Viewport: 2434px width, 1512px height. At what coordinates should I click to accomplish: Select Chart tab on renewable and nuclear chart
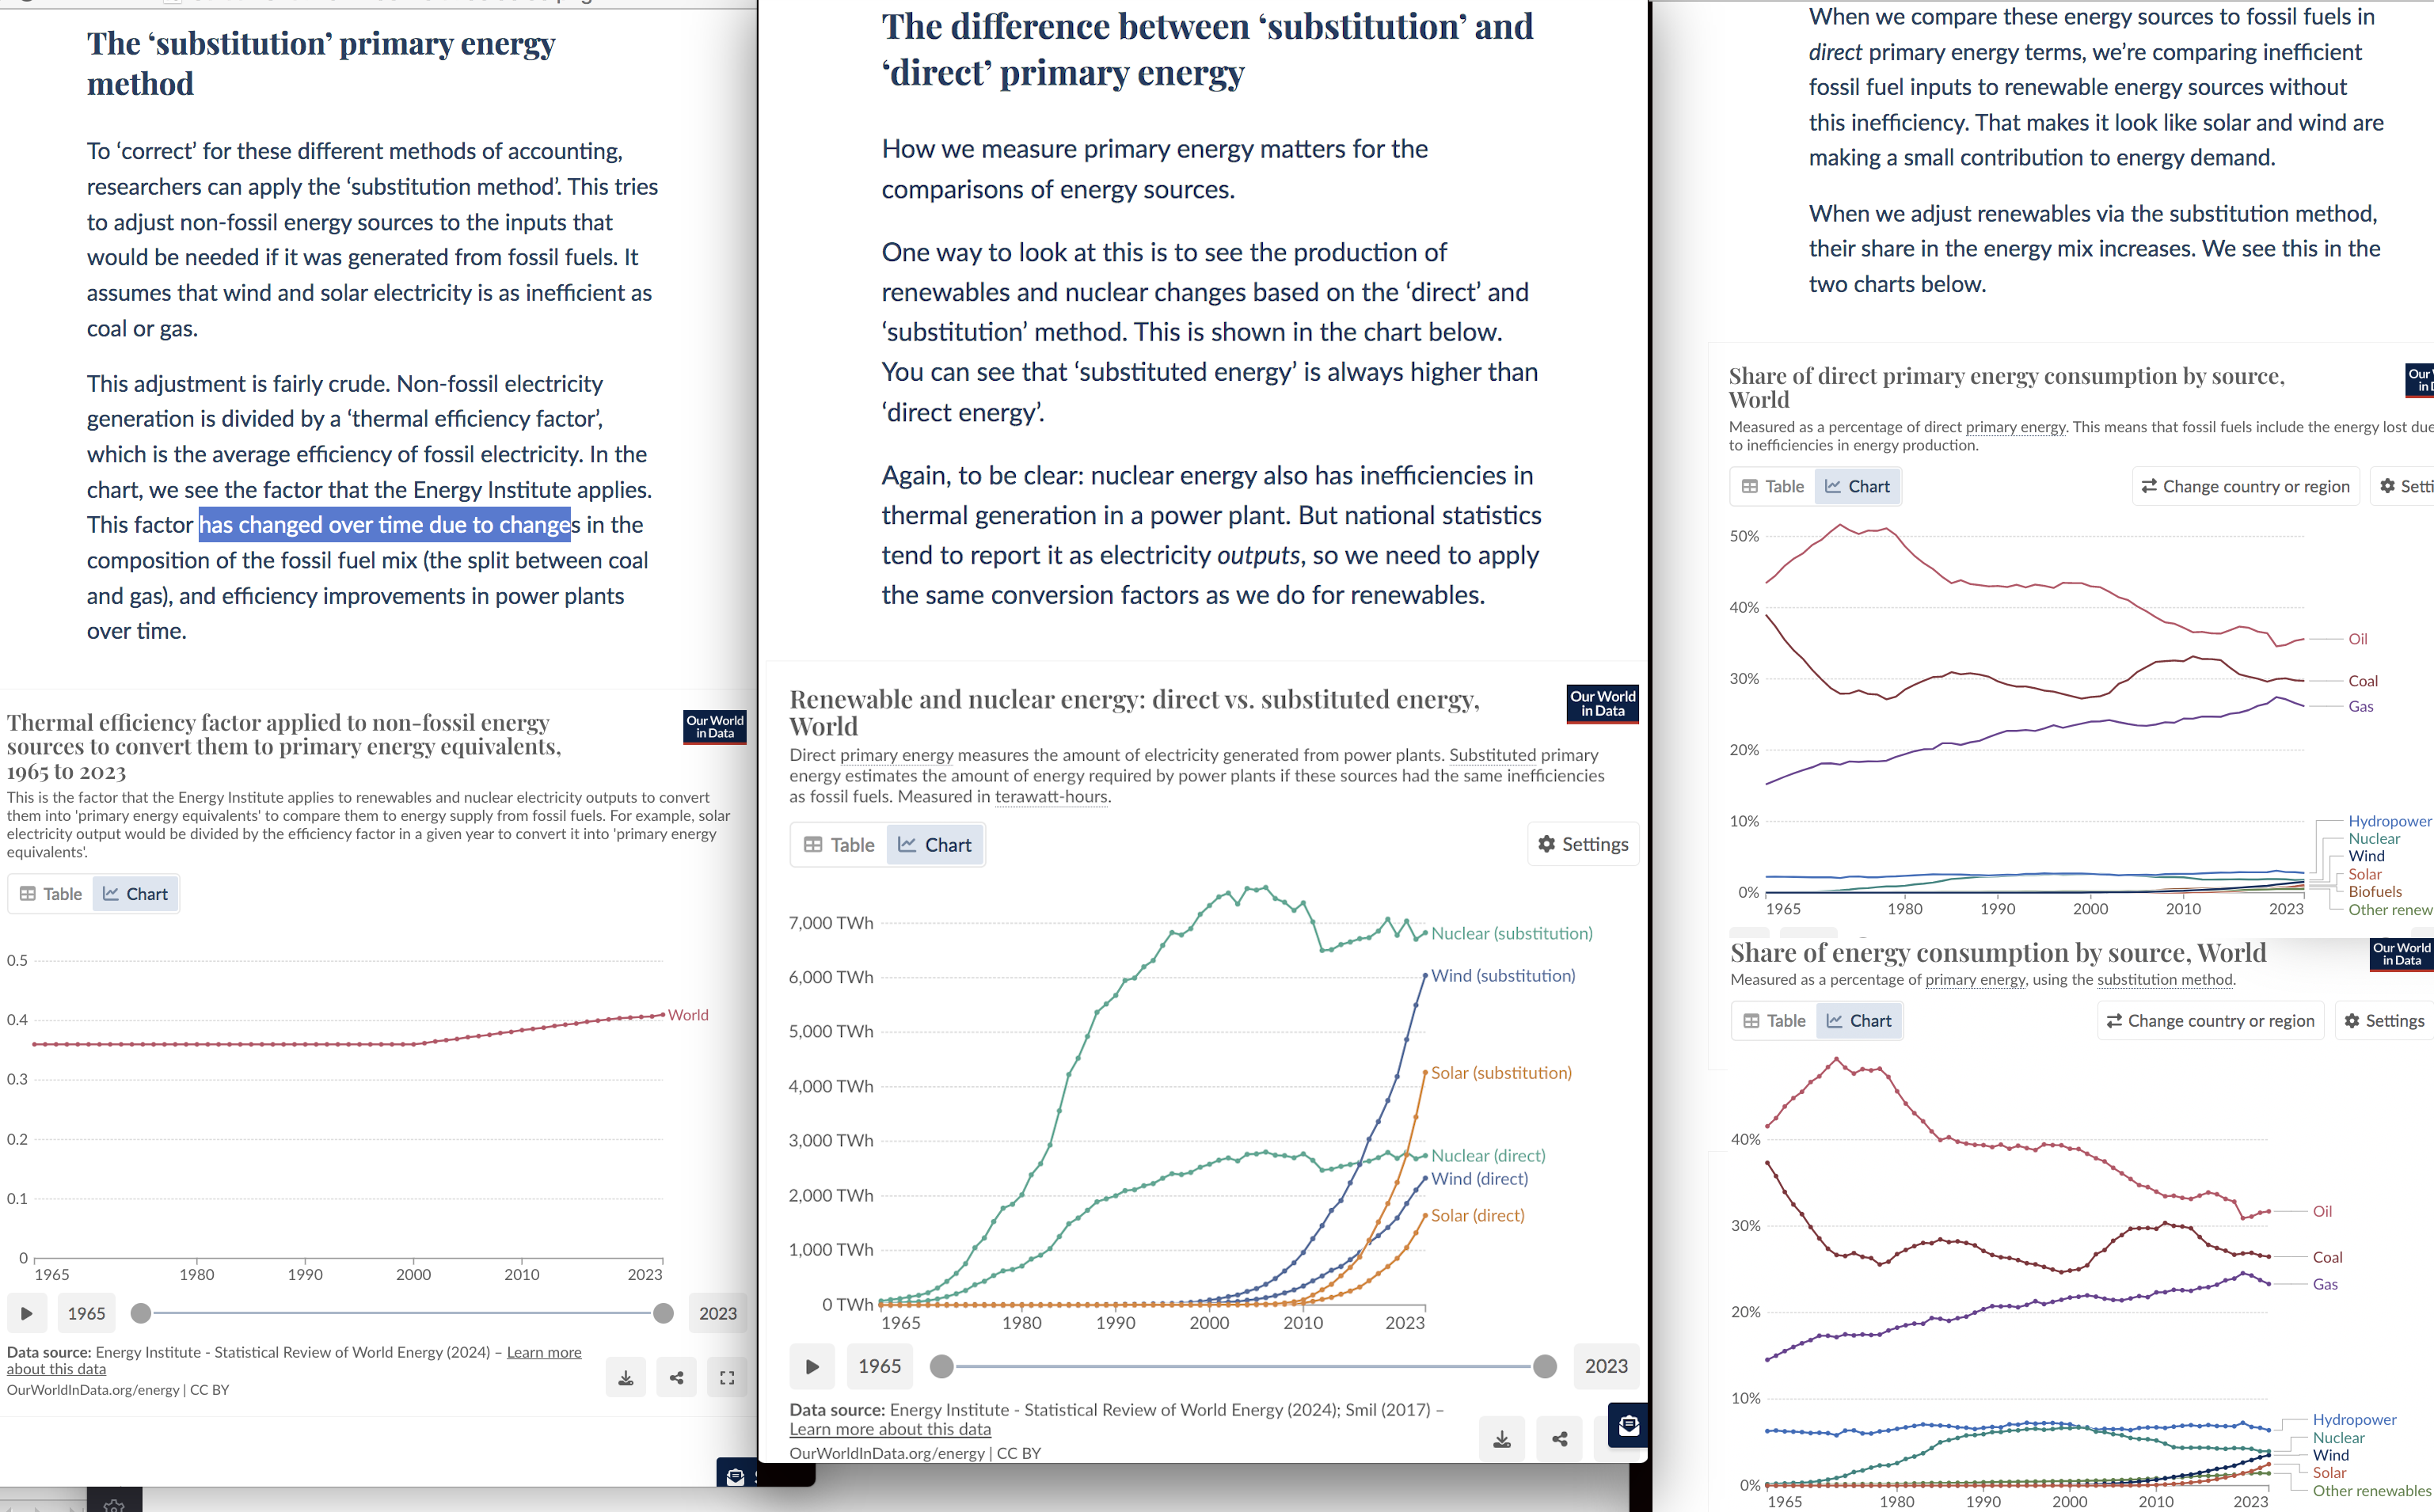(935, 845)
